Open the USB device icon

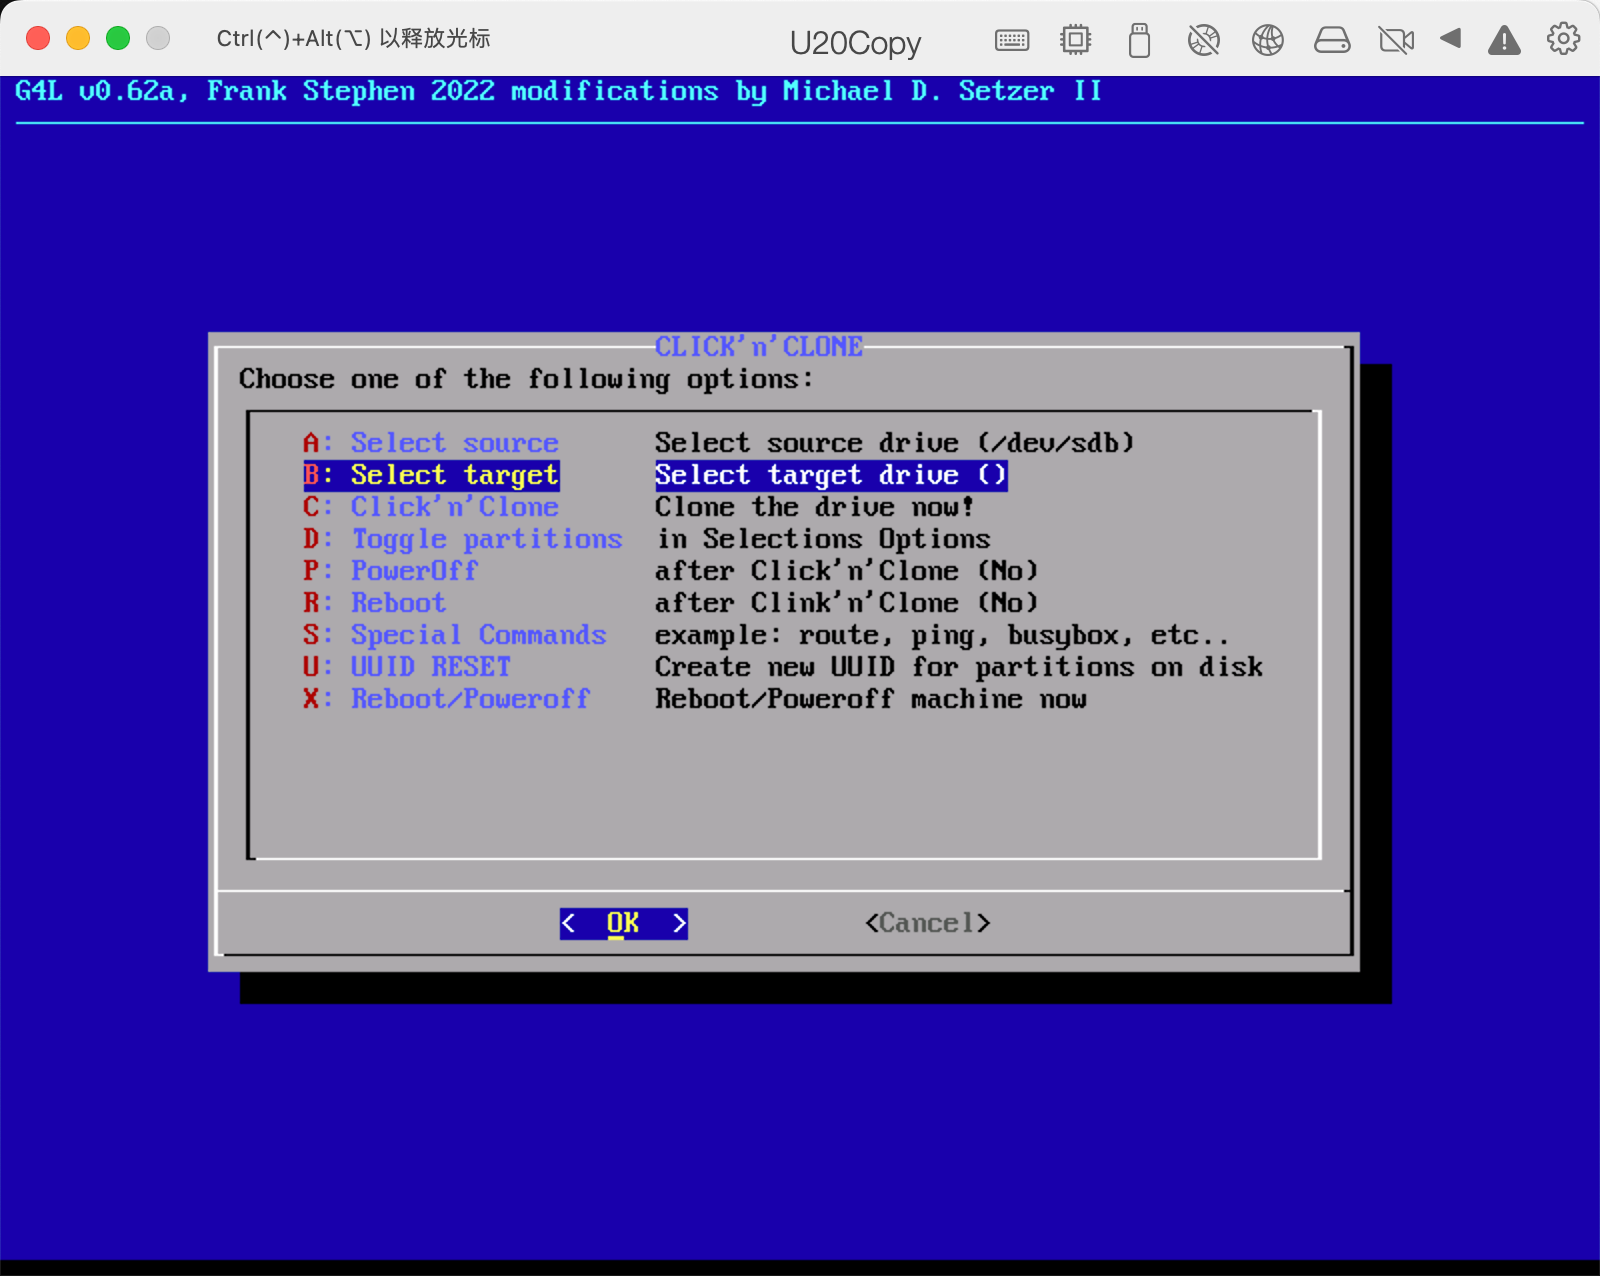[1139, 40]
